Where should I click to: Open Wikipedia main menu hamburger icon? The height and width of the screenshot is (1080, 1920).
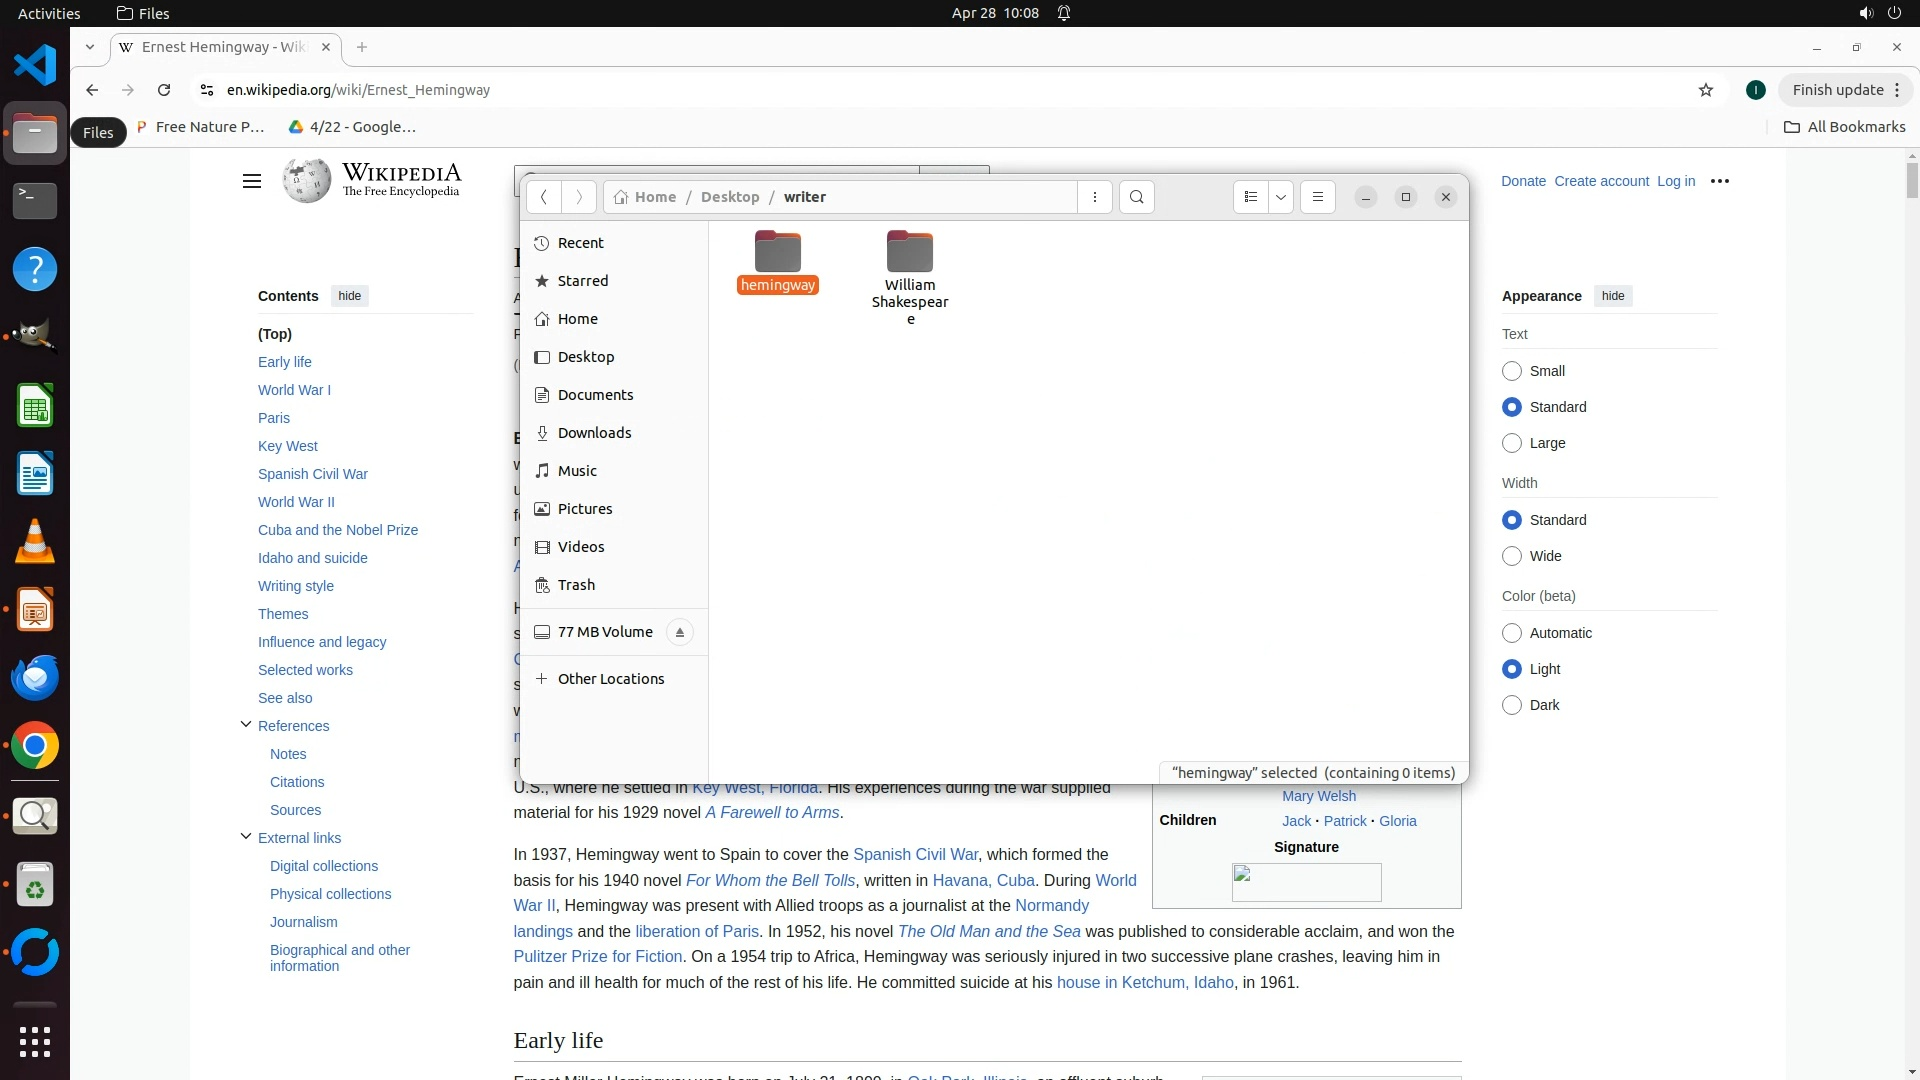251,181
